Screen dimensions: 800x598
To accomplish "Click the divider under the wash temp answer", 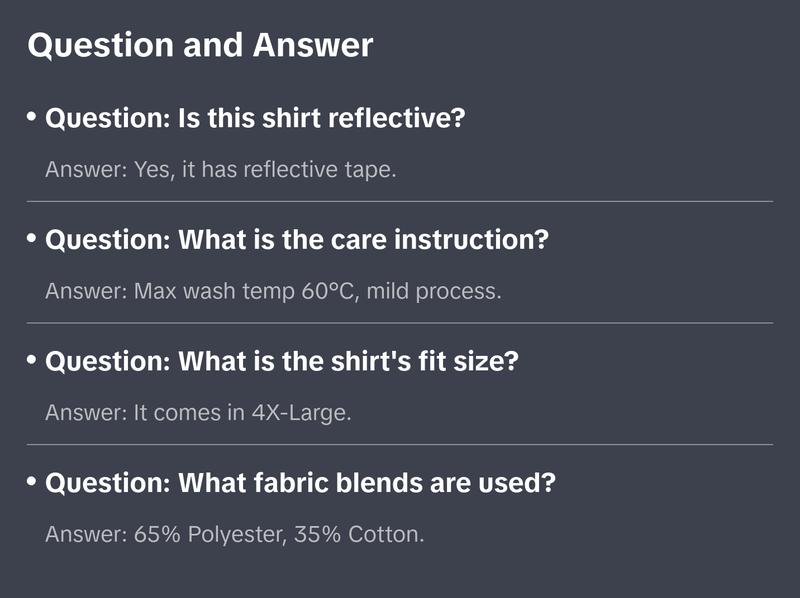I will coord(400,323).
